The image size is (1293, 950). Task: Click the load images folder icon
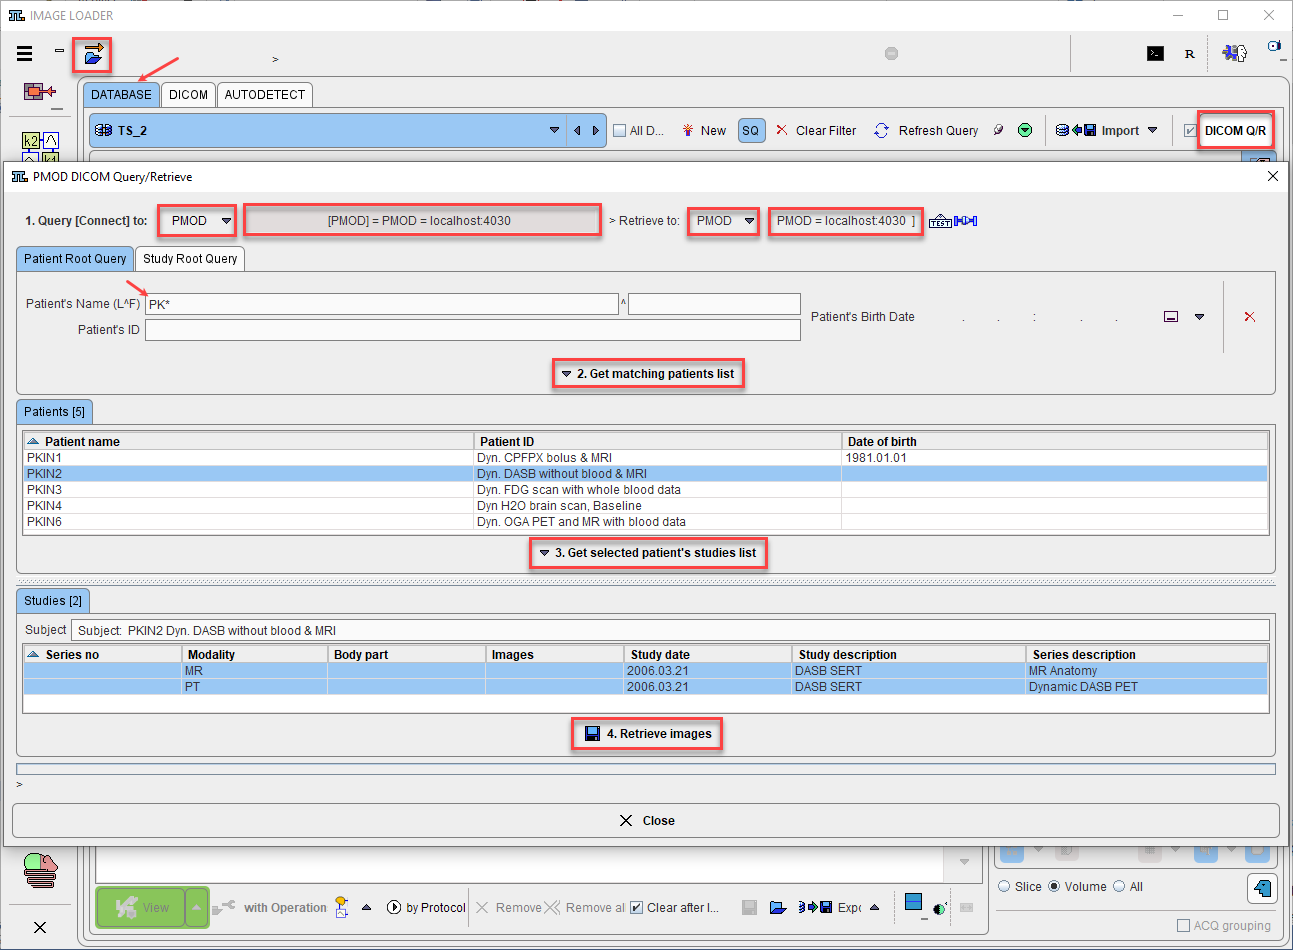[92, 54]
